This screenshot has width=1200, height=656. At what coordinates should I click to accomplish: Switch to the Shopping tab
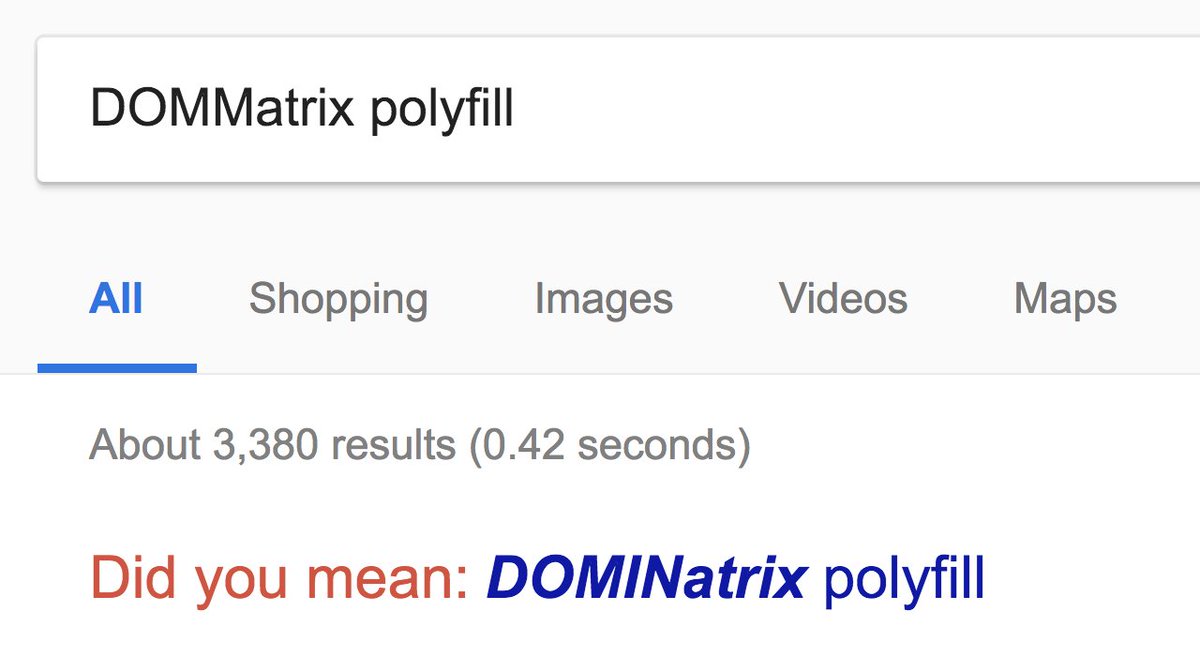(338, 299)
